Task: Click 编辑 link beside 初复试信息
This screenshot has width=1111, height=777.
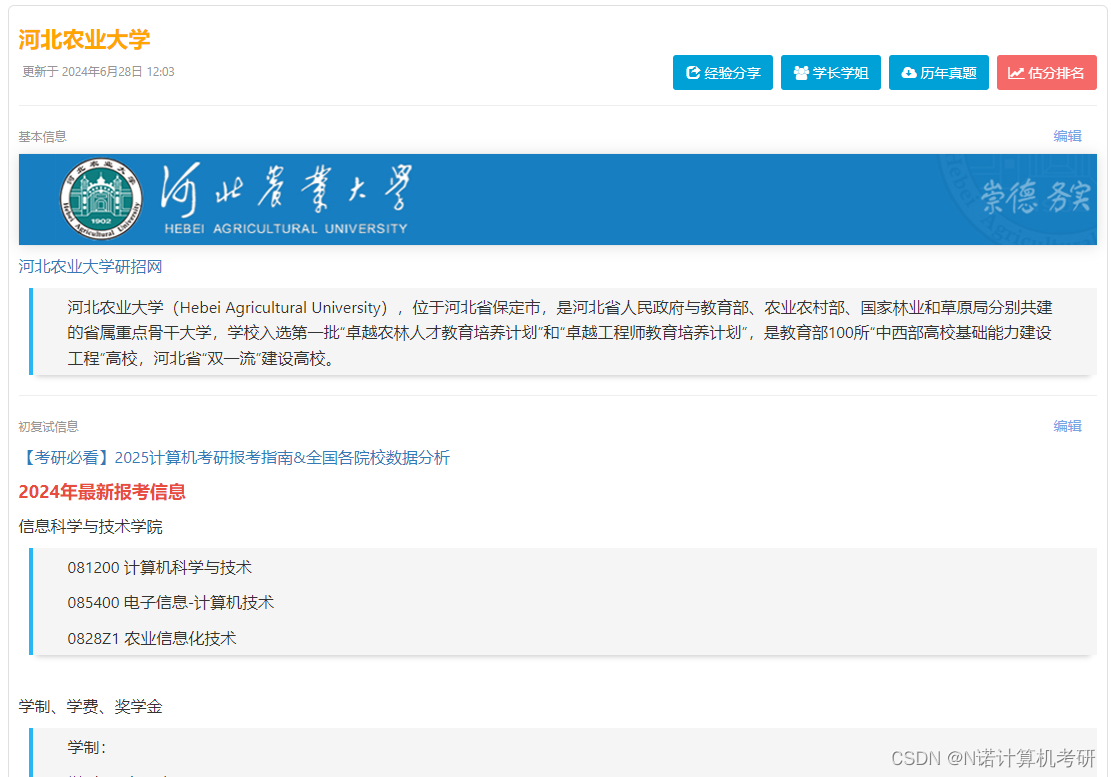Action: click(x=1067, y=426)
